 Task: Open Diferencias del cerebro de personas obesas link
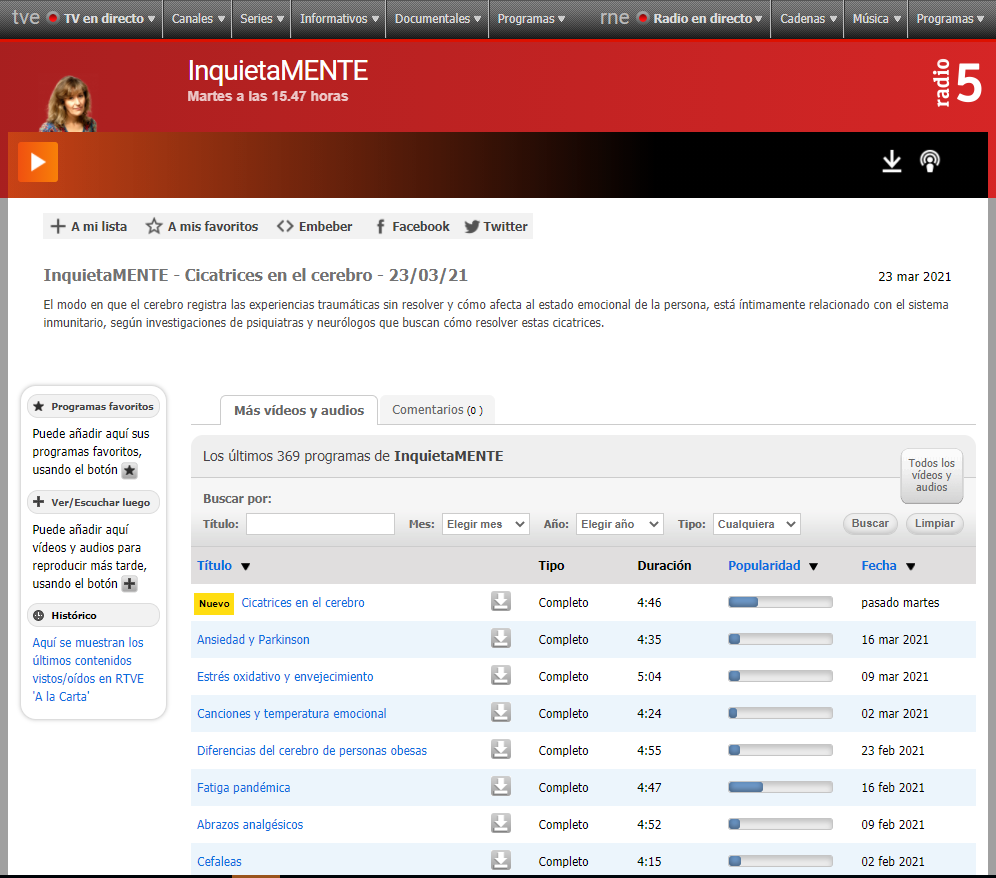312,750
